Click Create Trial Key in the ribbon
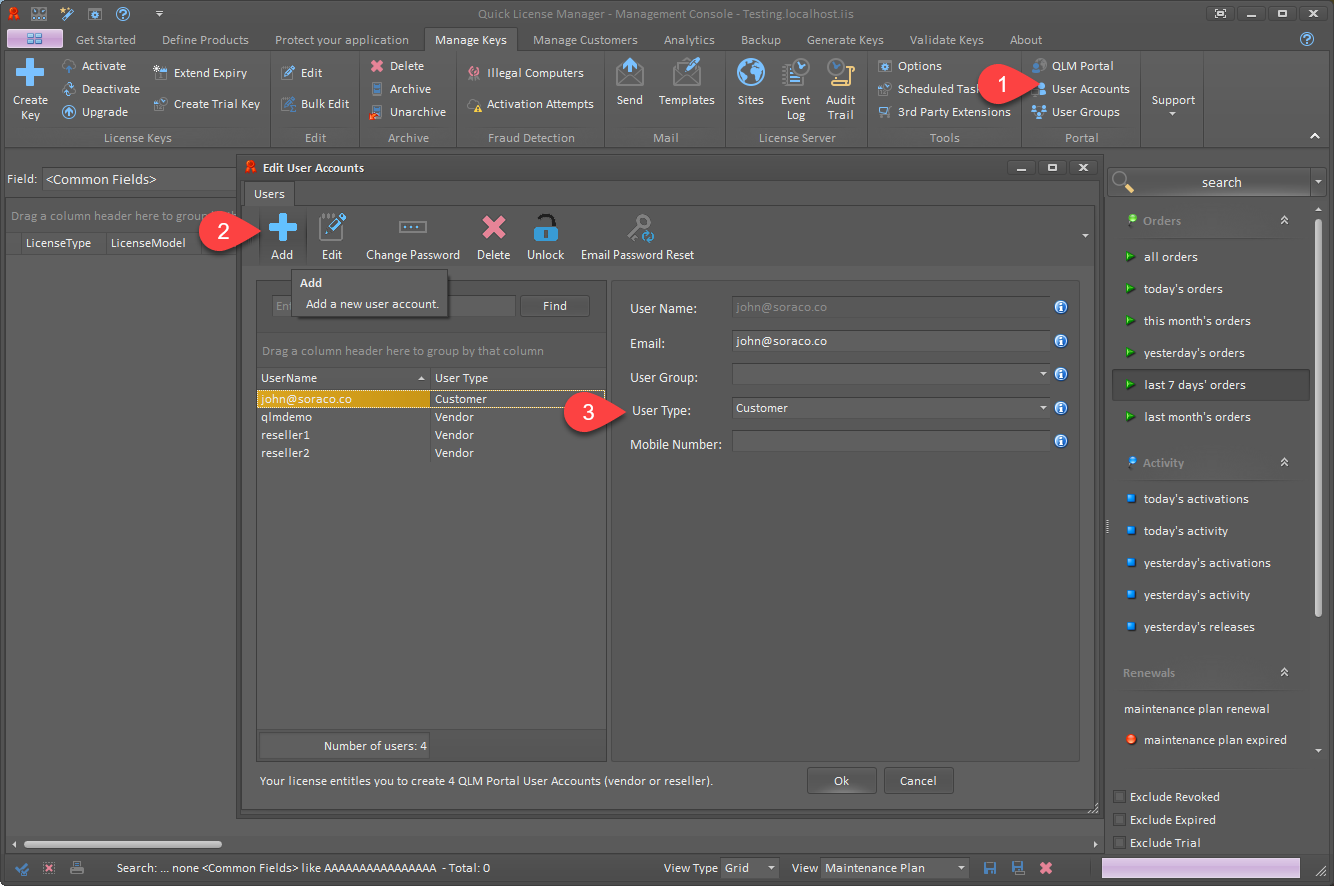1334x886 pixels. 207,104
